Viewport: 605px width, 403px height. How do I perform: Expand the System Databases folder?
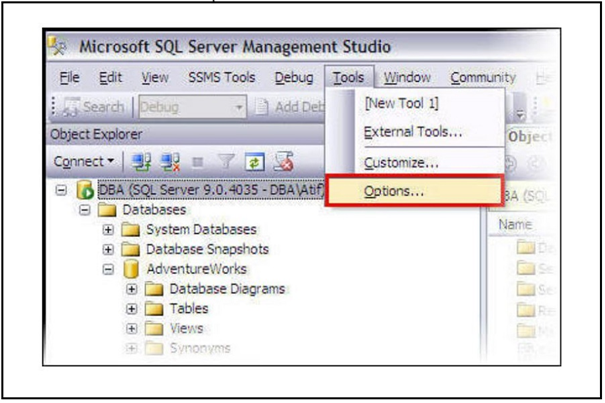pyautogui.click(x=108, y=230)
